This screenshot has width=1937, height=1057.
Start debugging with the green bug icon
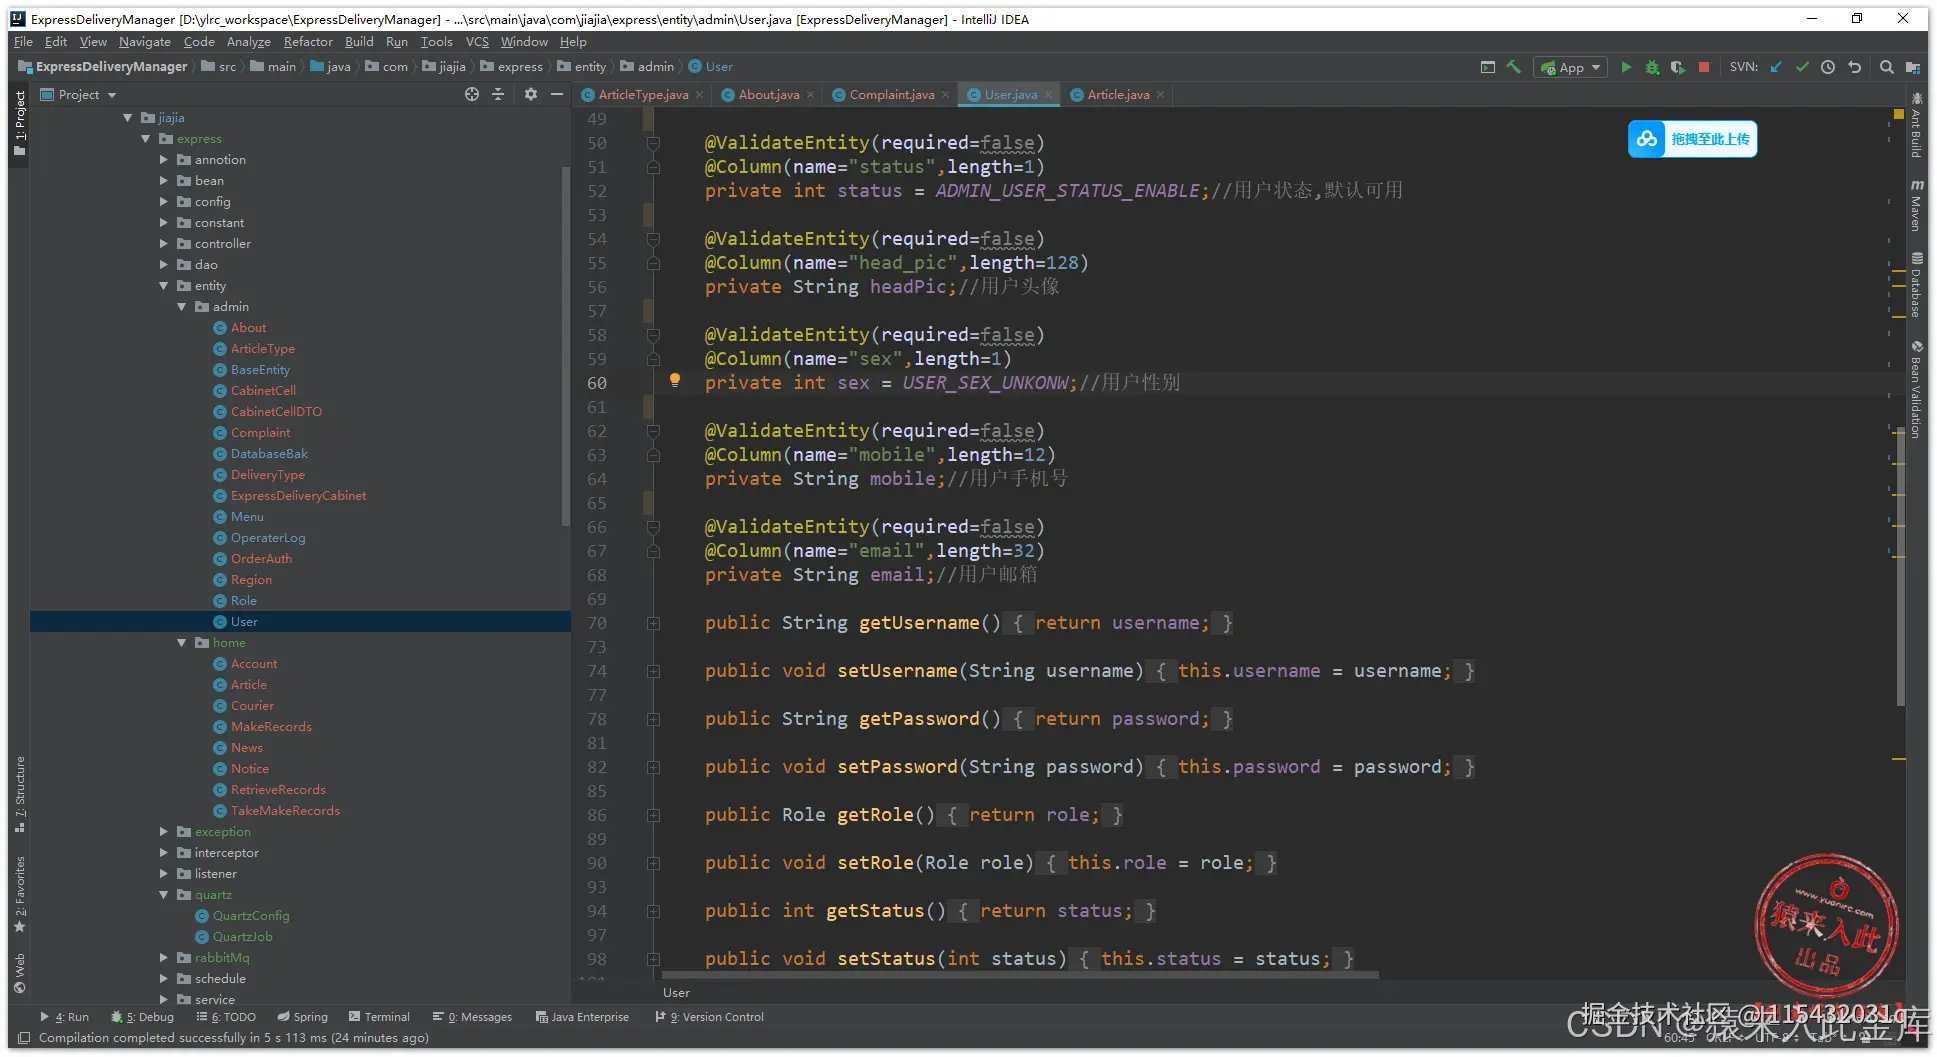[x=1652, y=67]
